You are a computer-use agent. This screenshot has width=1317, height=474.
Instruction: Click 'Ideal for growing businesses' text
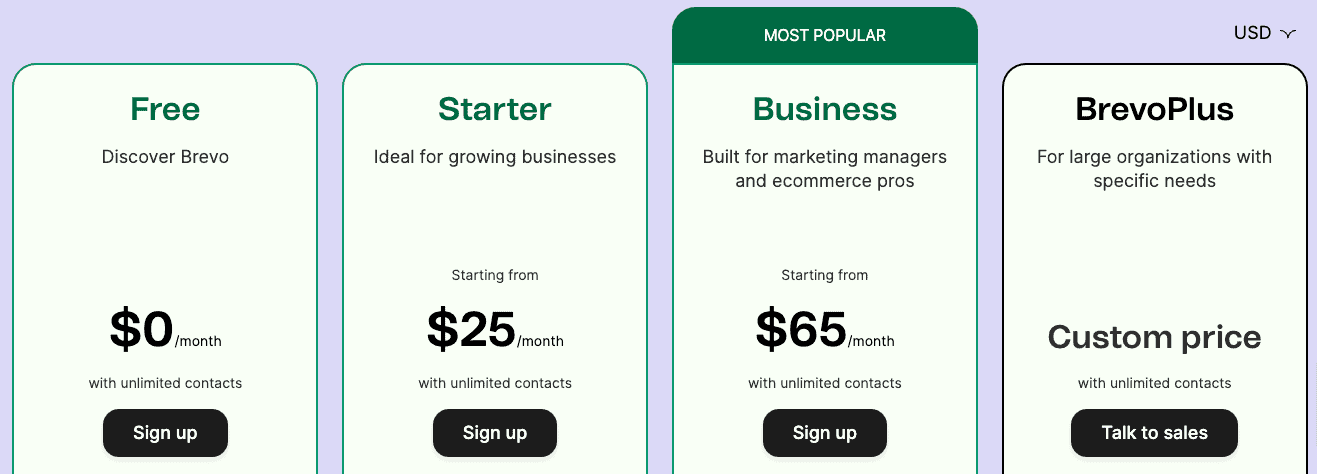495,157
